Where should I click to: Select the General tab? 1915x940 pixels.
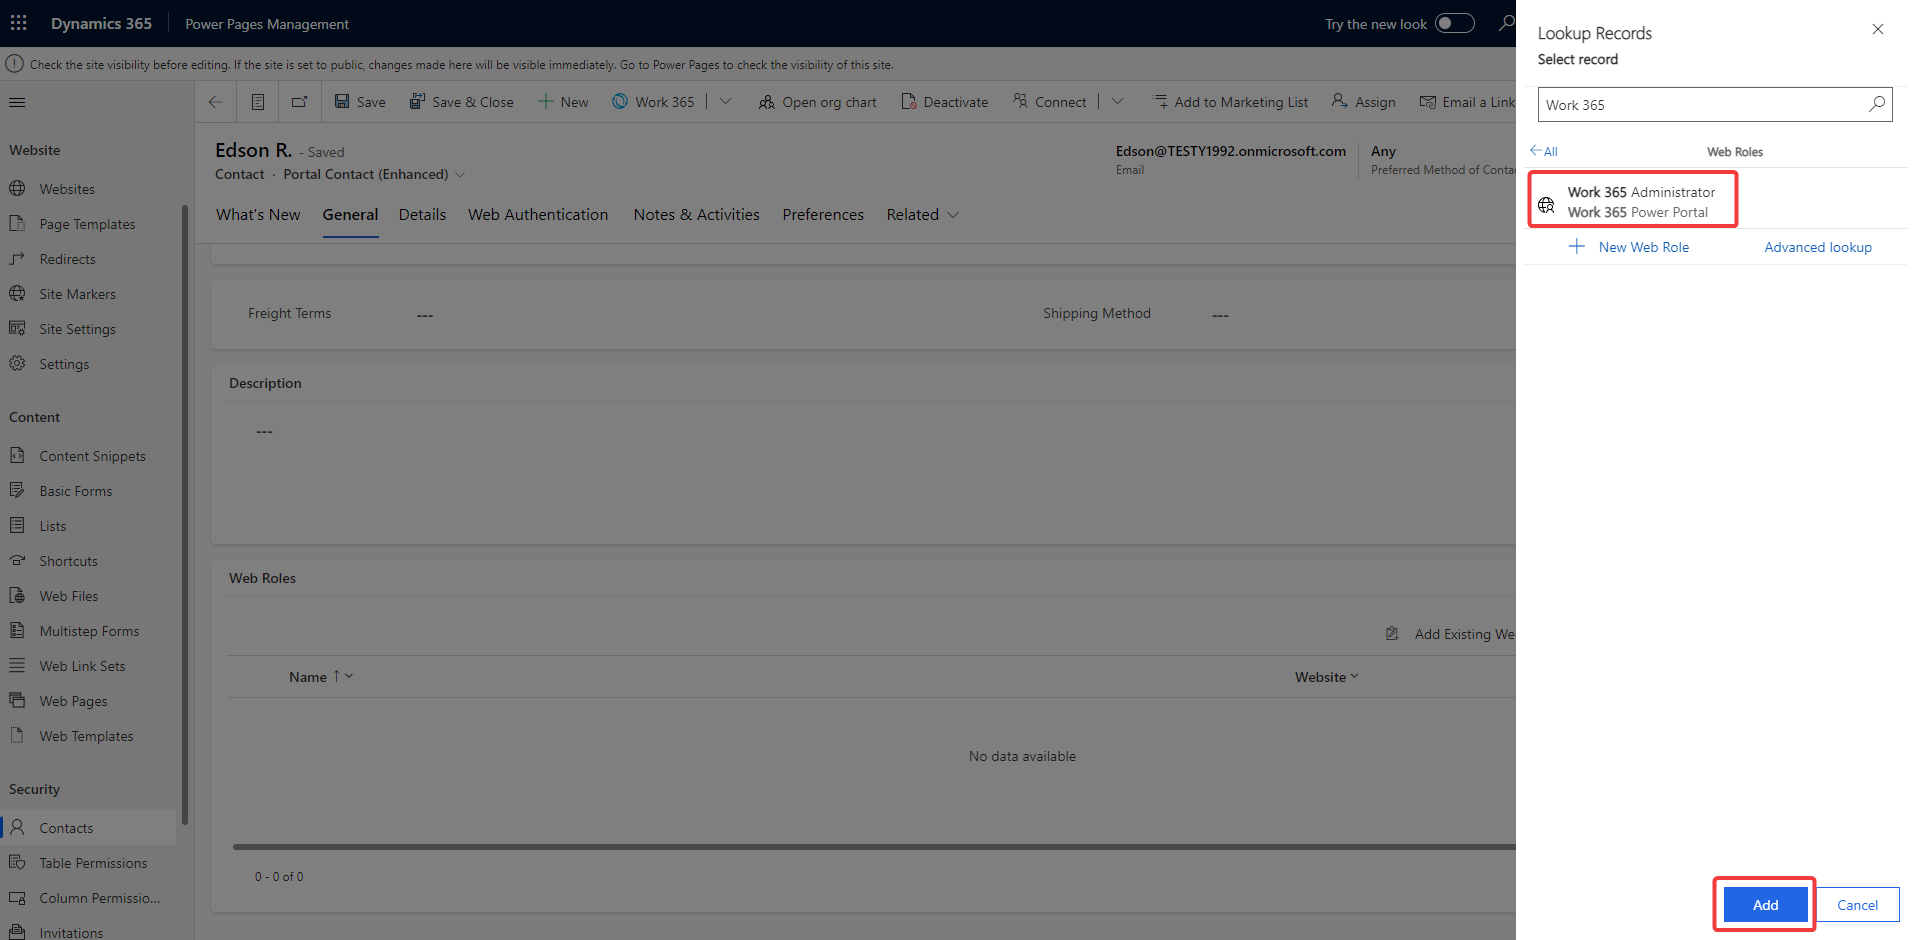[x=350, y=215]
